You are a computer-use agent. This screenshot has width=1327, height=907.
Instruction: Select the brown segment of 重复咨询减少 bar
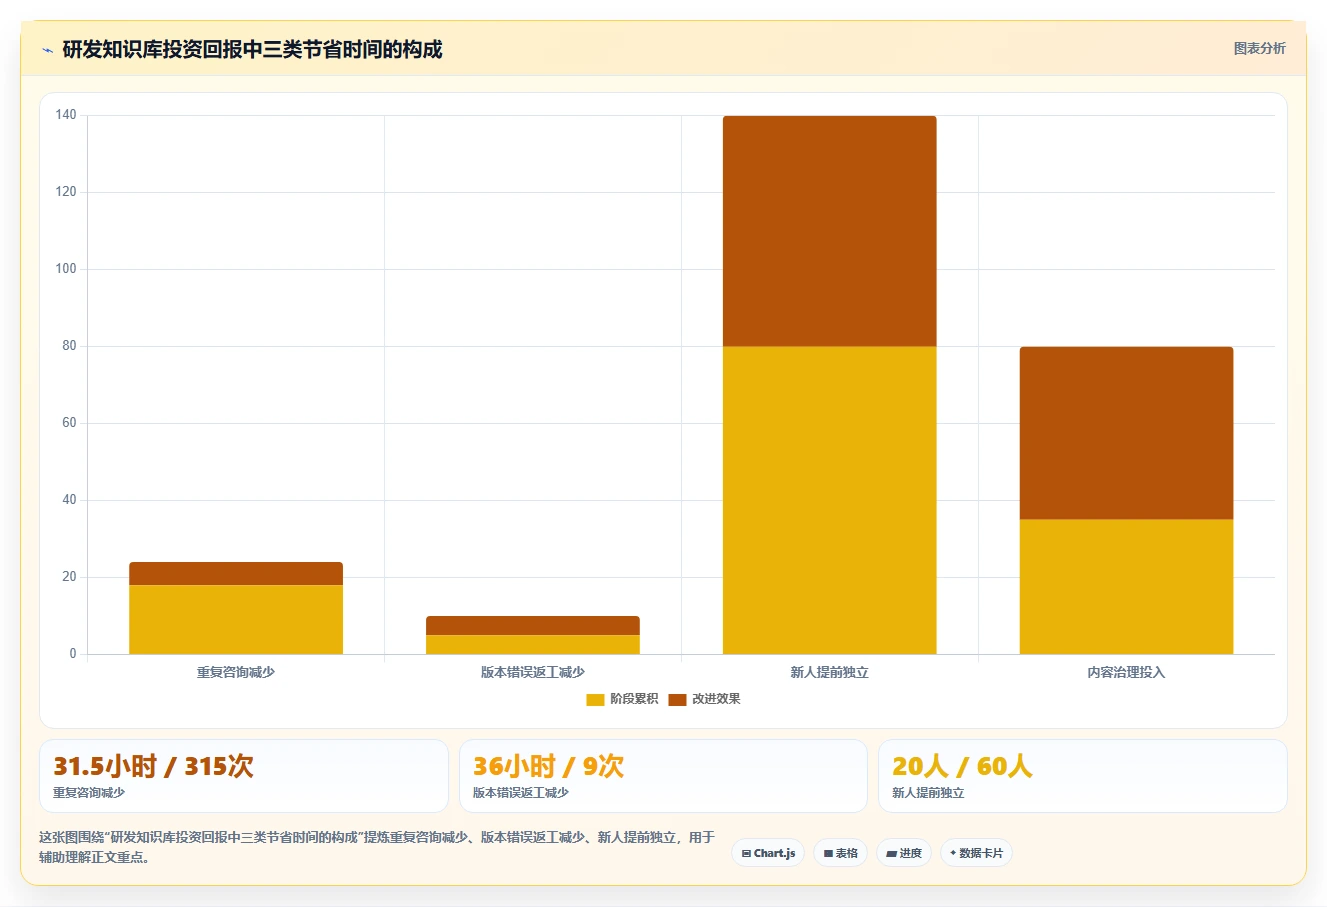(236, 573)
